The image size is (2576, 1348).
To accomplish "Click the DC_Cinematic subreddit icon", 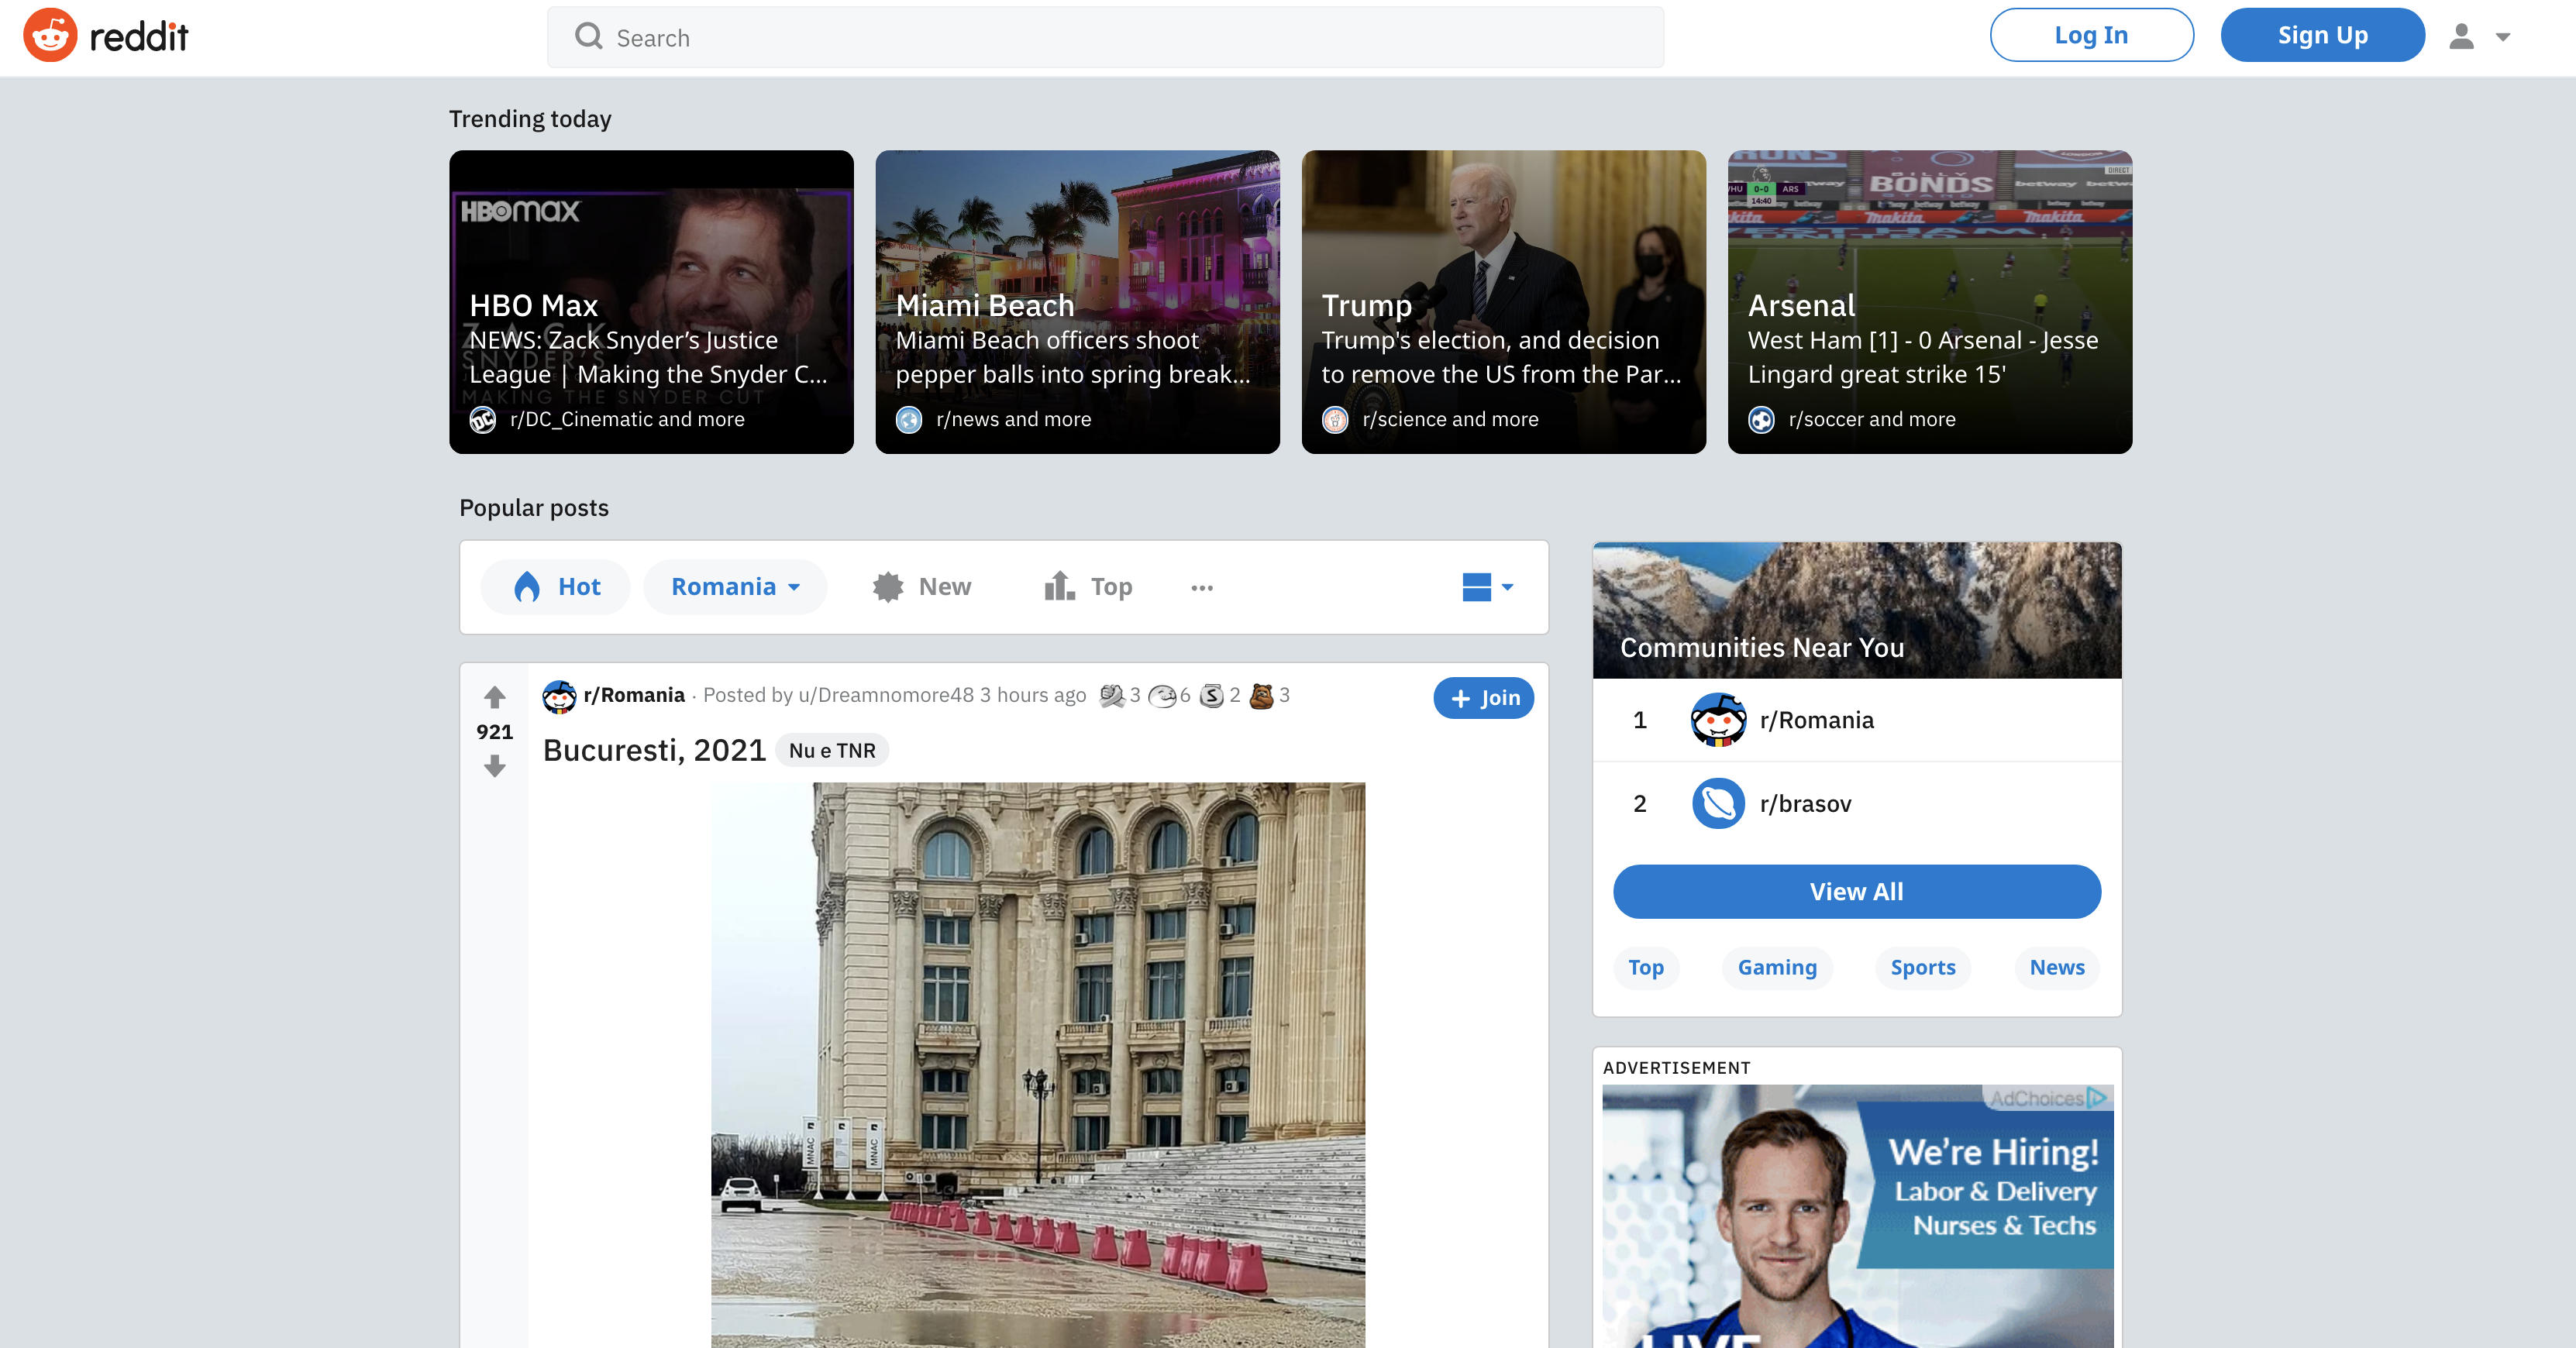I will tap(483, 420).
